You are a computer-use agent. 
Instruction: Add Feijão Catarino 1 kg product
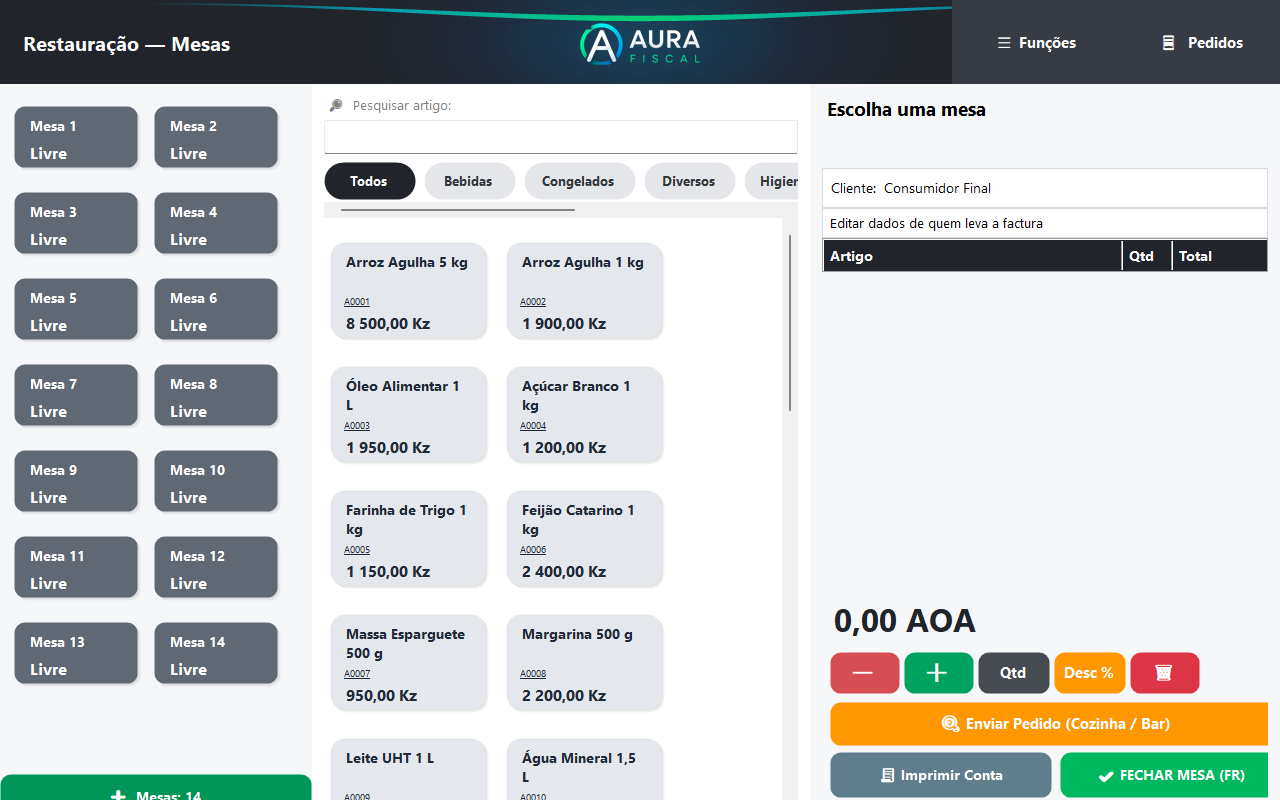click(x=585, y=539)
